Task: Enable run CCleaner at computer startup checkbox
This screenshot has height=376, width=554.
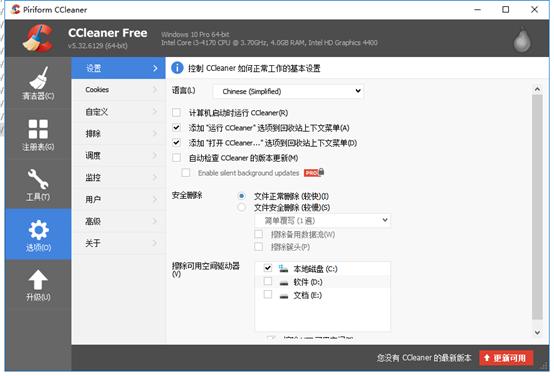Action: [176, 113]
